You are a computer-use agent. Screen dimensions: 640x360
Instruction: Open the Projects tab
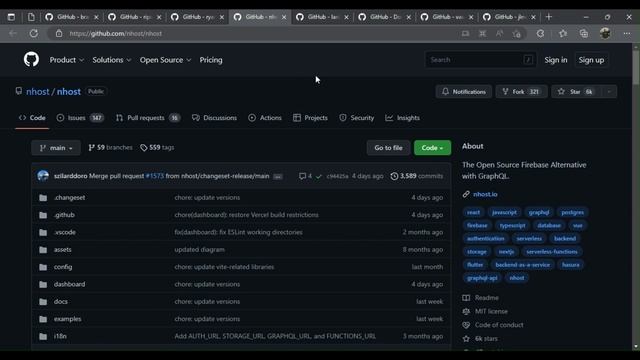[310, 118]
